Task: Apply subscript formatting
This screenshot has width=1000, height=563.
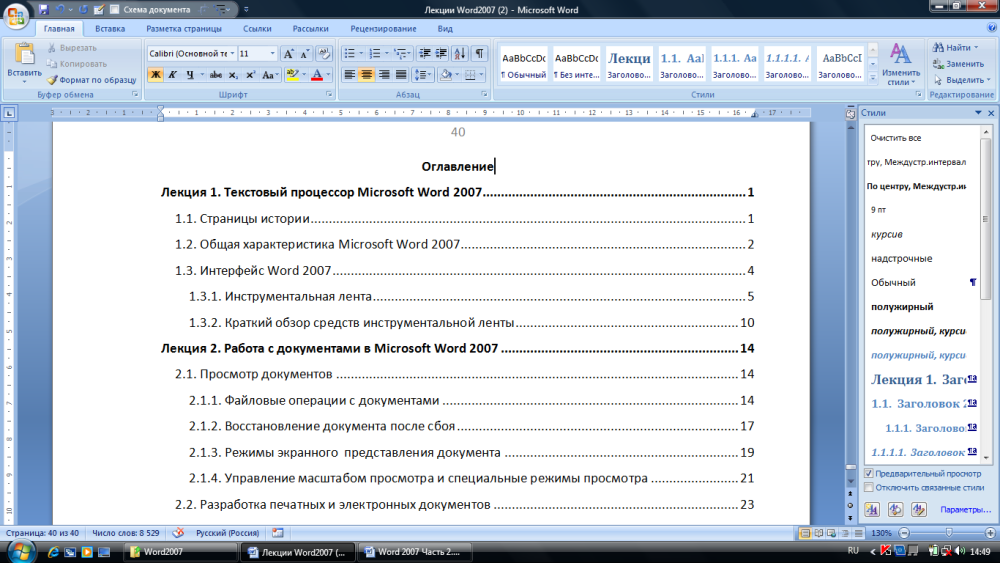Action: [x=233, y=75]
